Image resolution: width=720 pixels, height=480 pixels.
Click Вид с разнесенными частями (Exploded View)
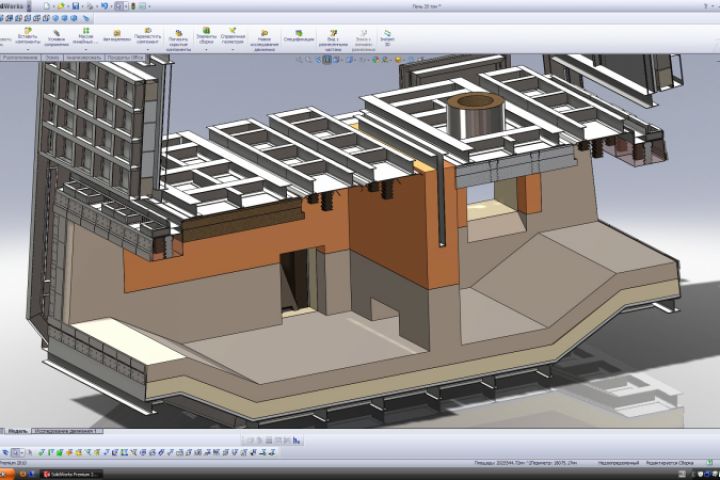333,40
